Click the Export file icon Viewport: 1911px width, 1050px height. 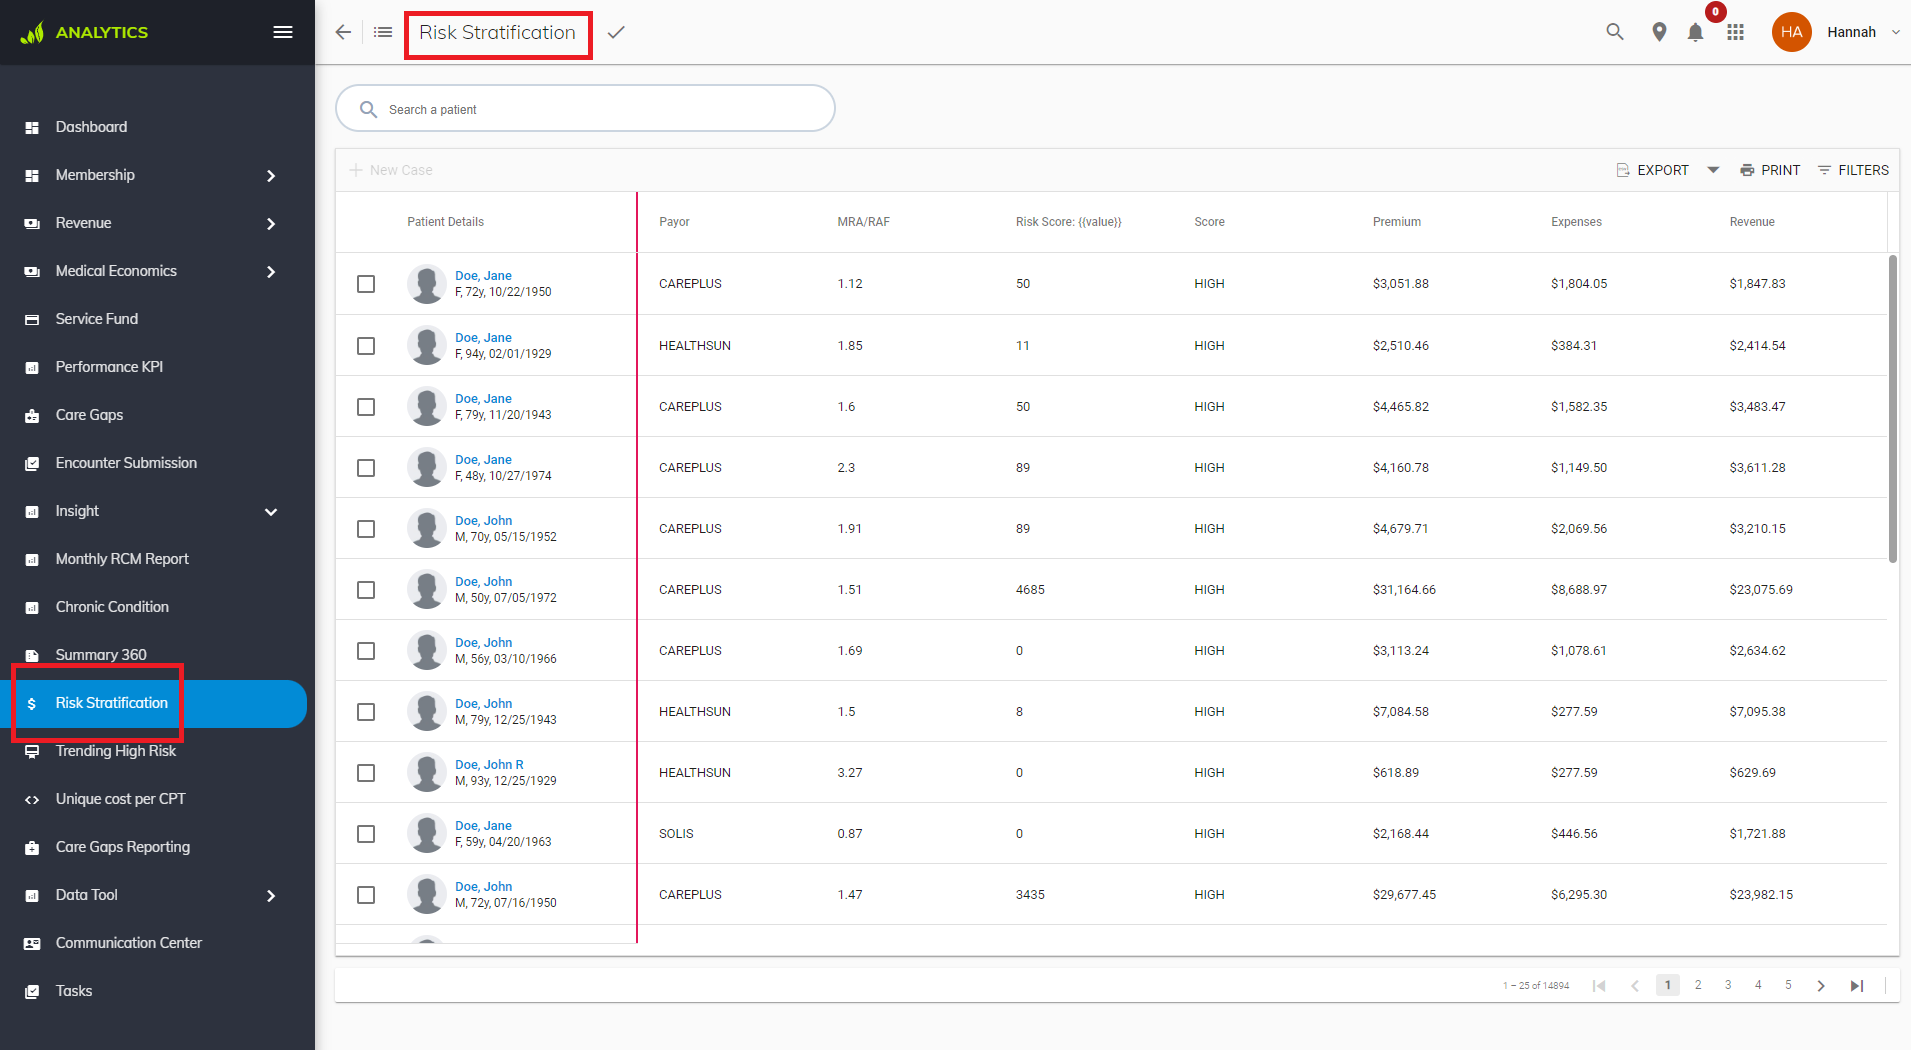[x=1623, y=170]
